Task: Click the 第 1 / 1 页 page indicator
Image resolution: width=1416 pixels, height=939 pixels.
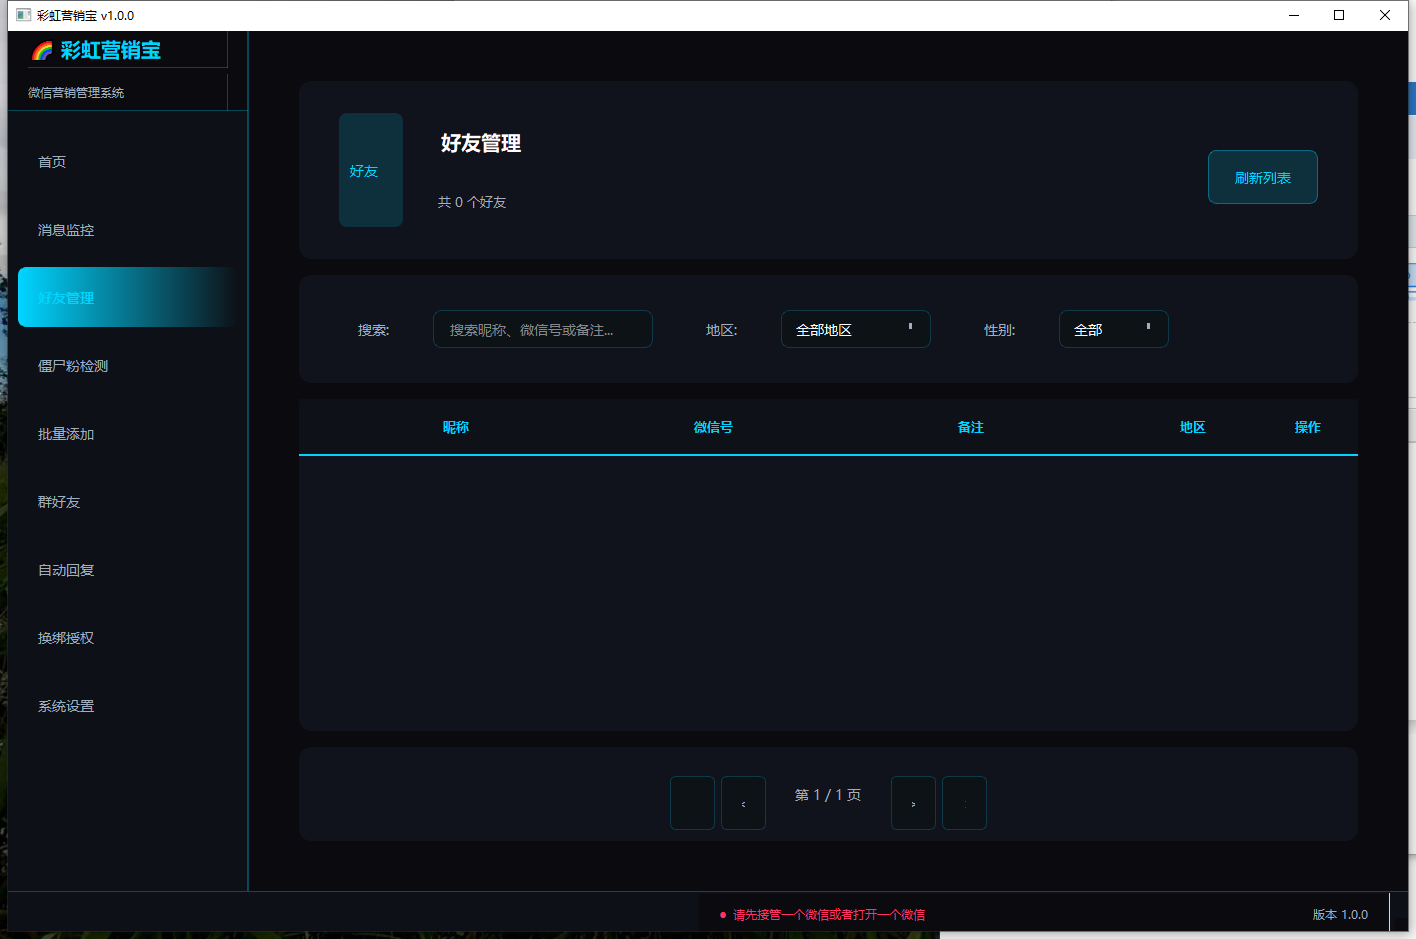Action: pos(828,795)
